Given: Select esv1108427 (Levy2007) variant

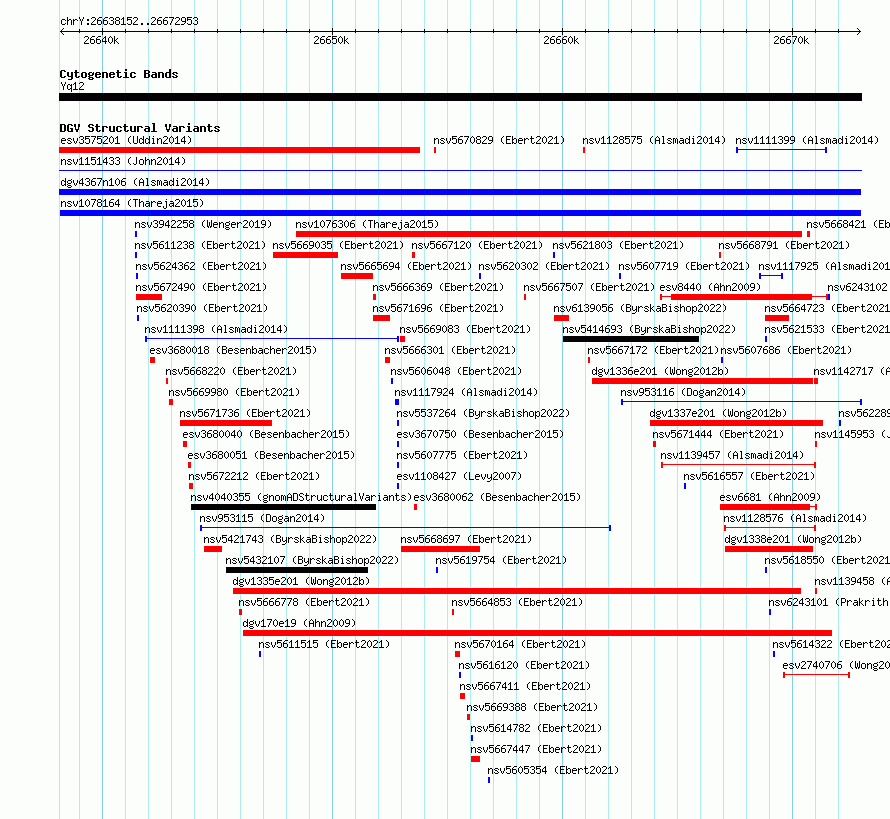Looking at the screenshot, I should pos(459,476).
